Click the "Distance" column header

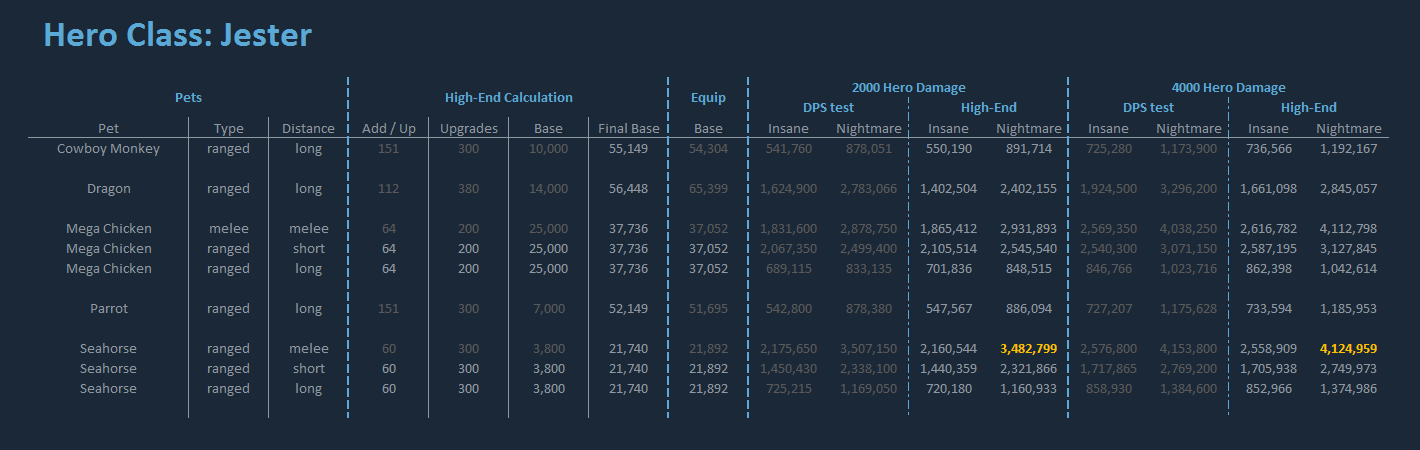coord(308,129)
